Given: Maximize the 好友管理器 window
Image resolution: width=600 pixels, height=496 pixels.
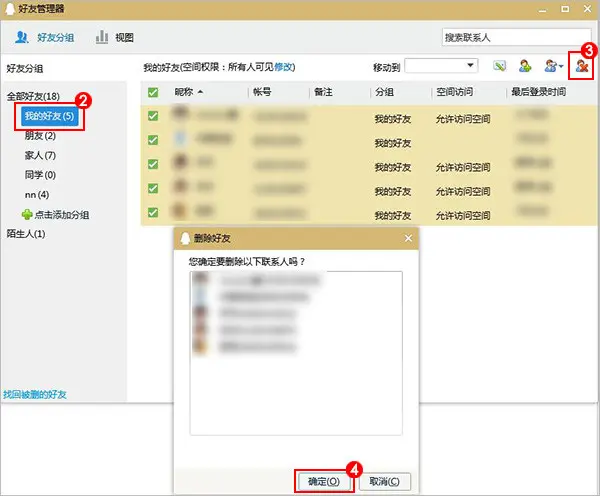Looking at the screenshot, I should click(x=565, y=9).
